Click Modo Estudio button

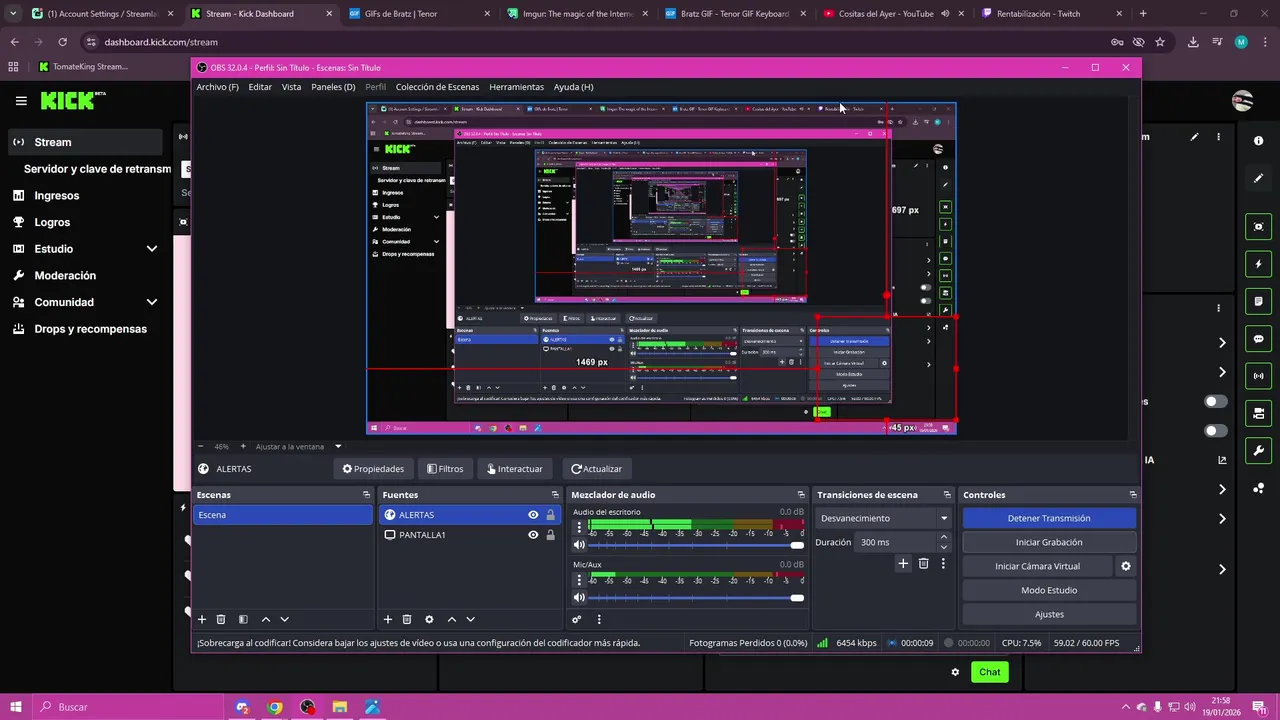[1049, 590]
